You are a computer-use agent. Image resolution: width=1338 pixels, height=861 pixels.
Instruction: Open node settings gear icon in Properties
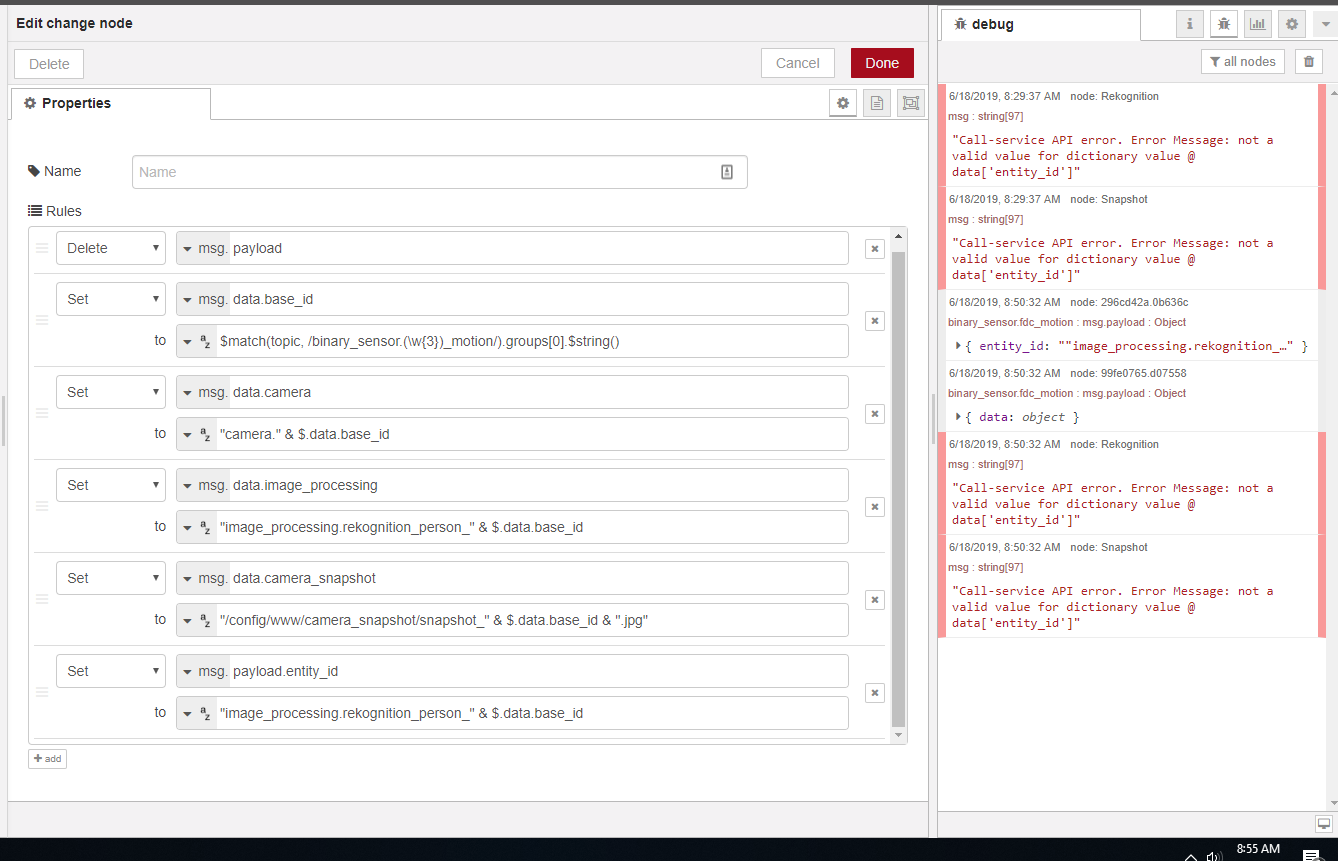point(843,103)
